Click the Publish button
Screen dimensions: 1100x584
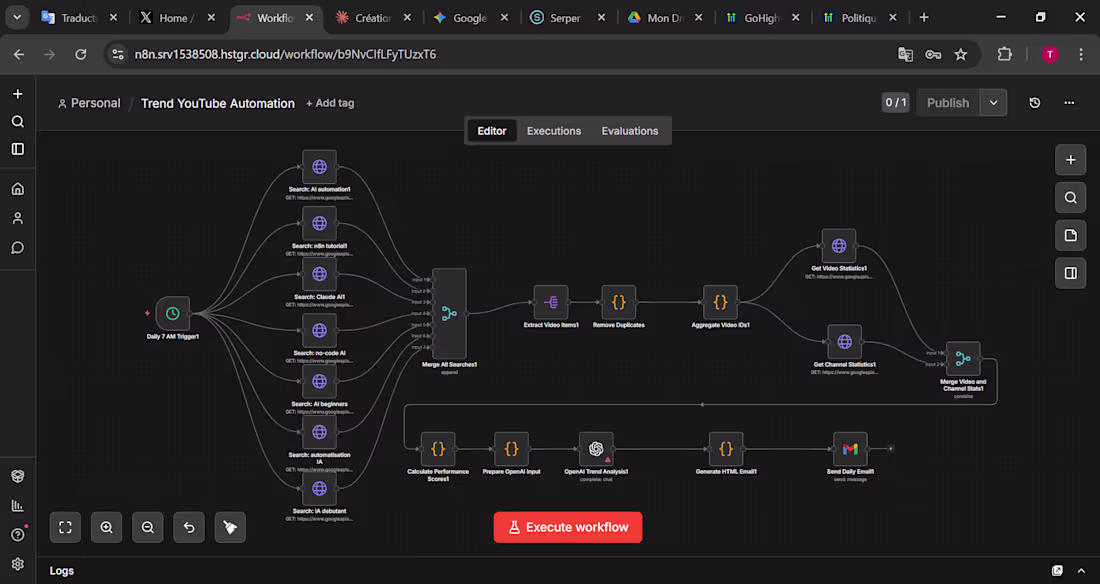coord(948,102)
